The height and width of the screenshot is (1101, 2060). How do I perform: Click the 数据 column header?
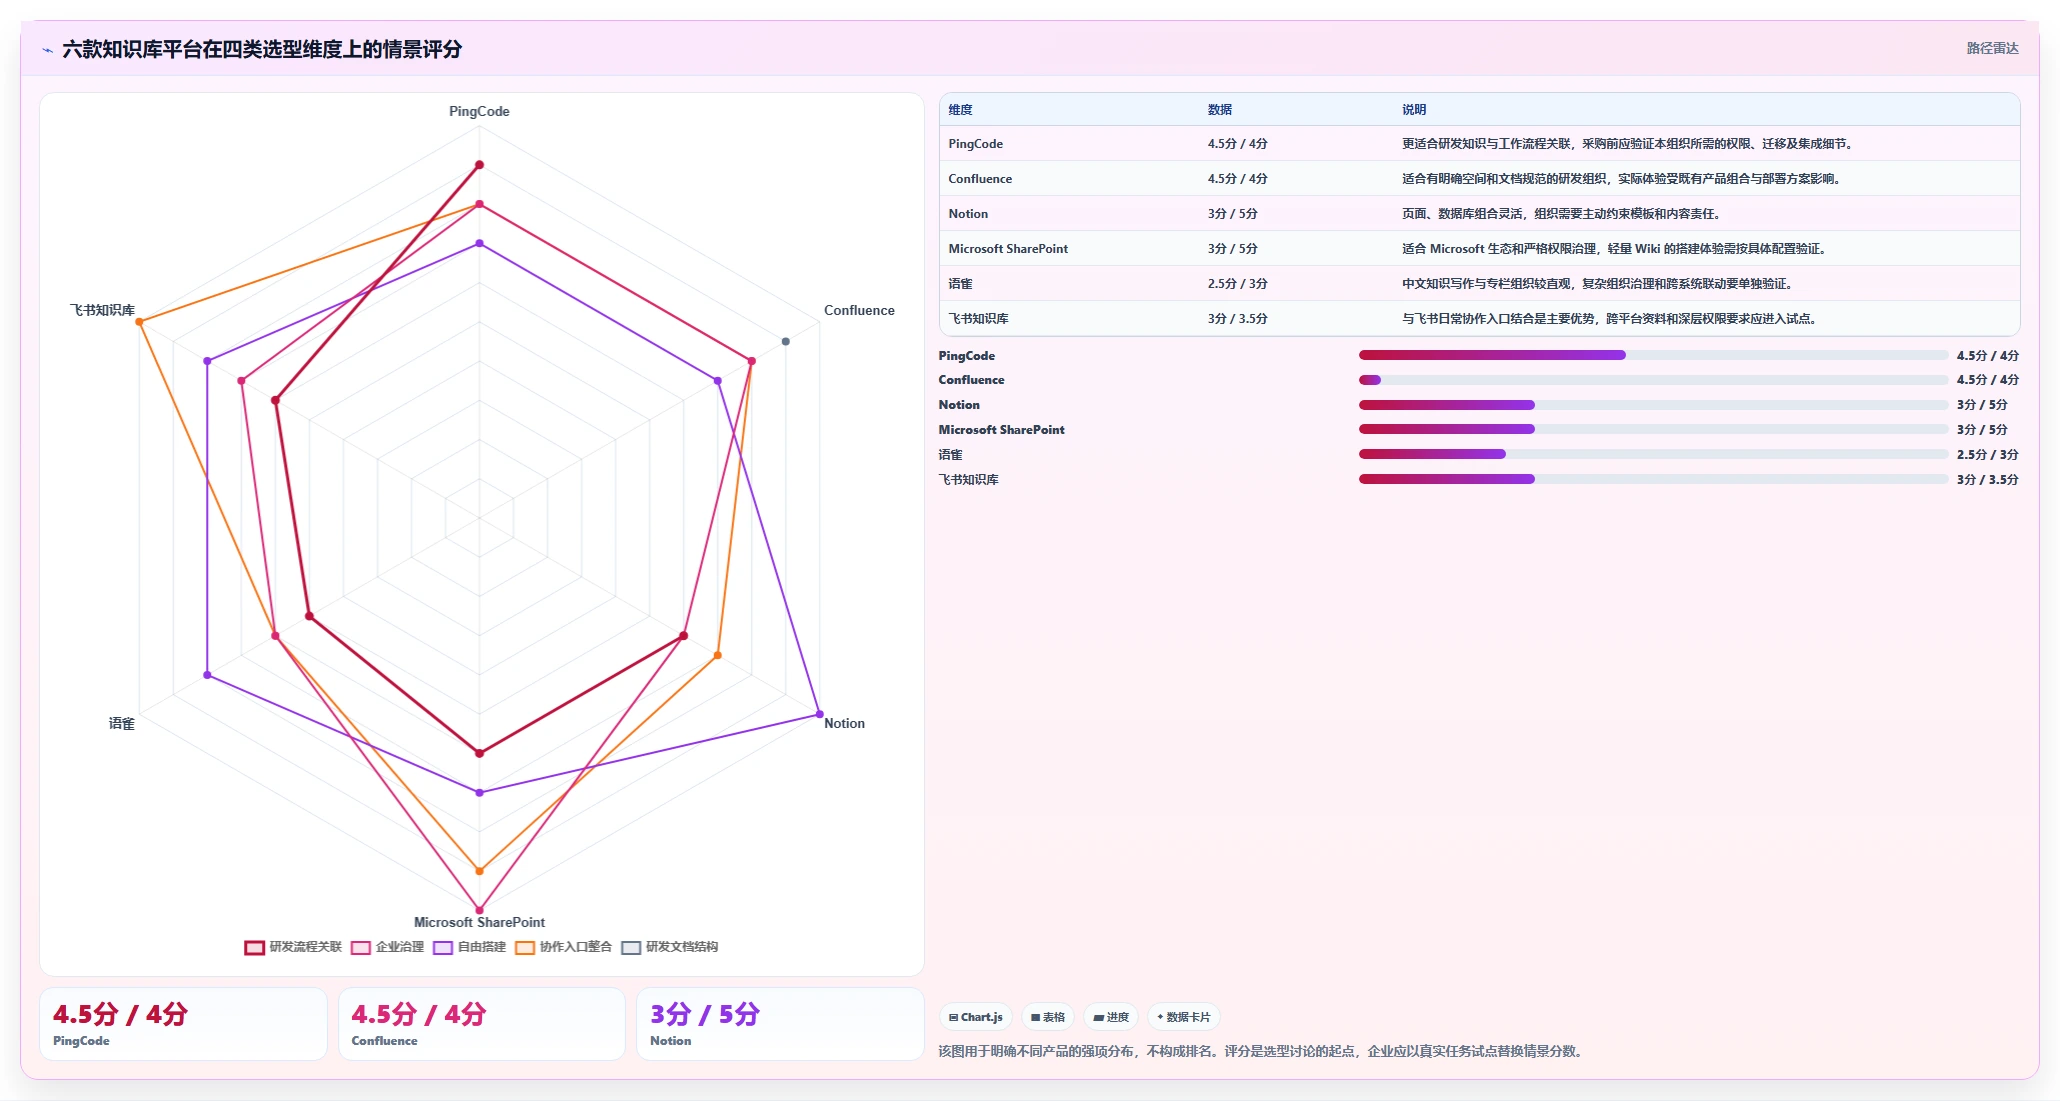1220,110
